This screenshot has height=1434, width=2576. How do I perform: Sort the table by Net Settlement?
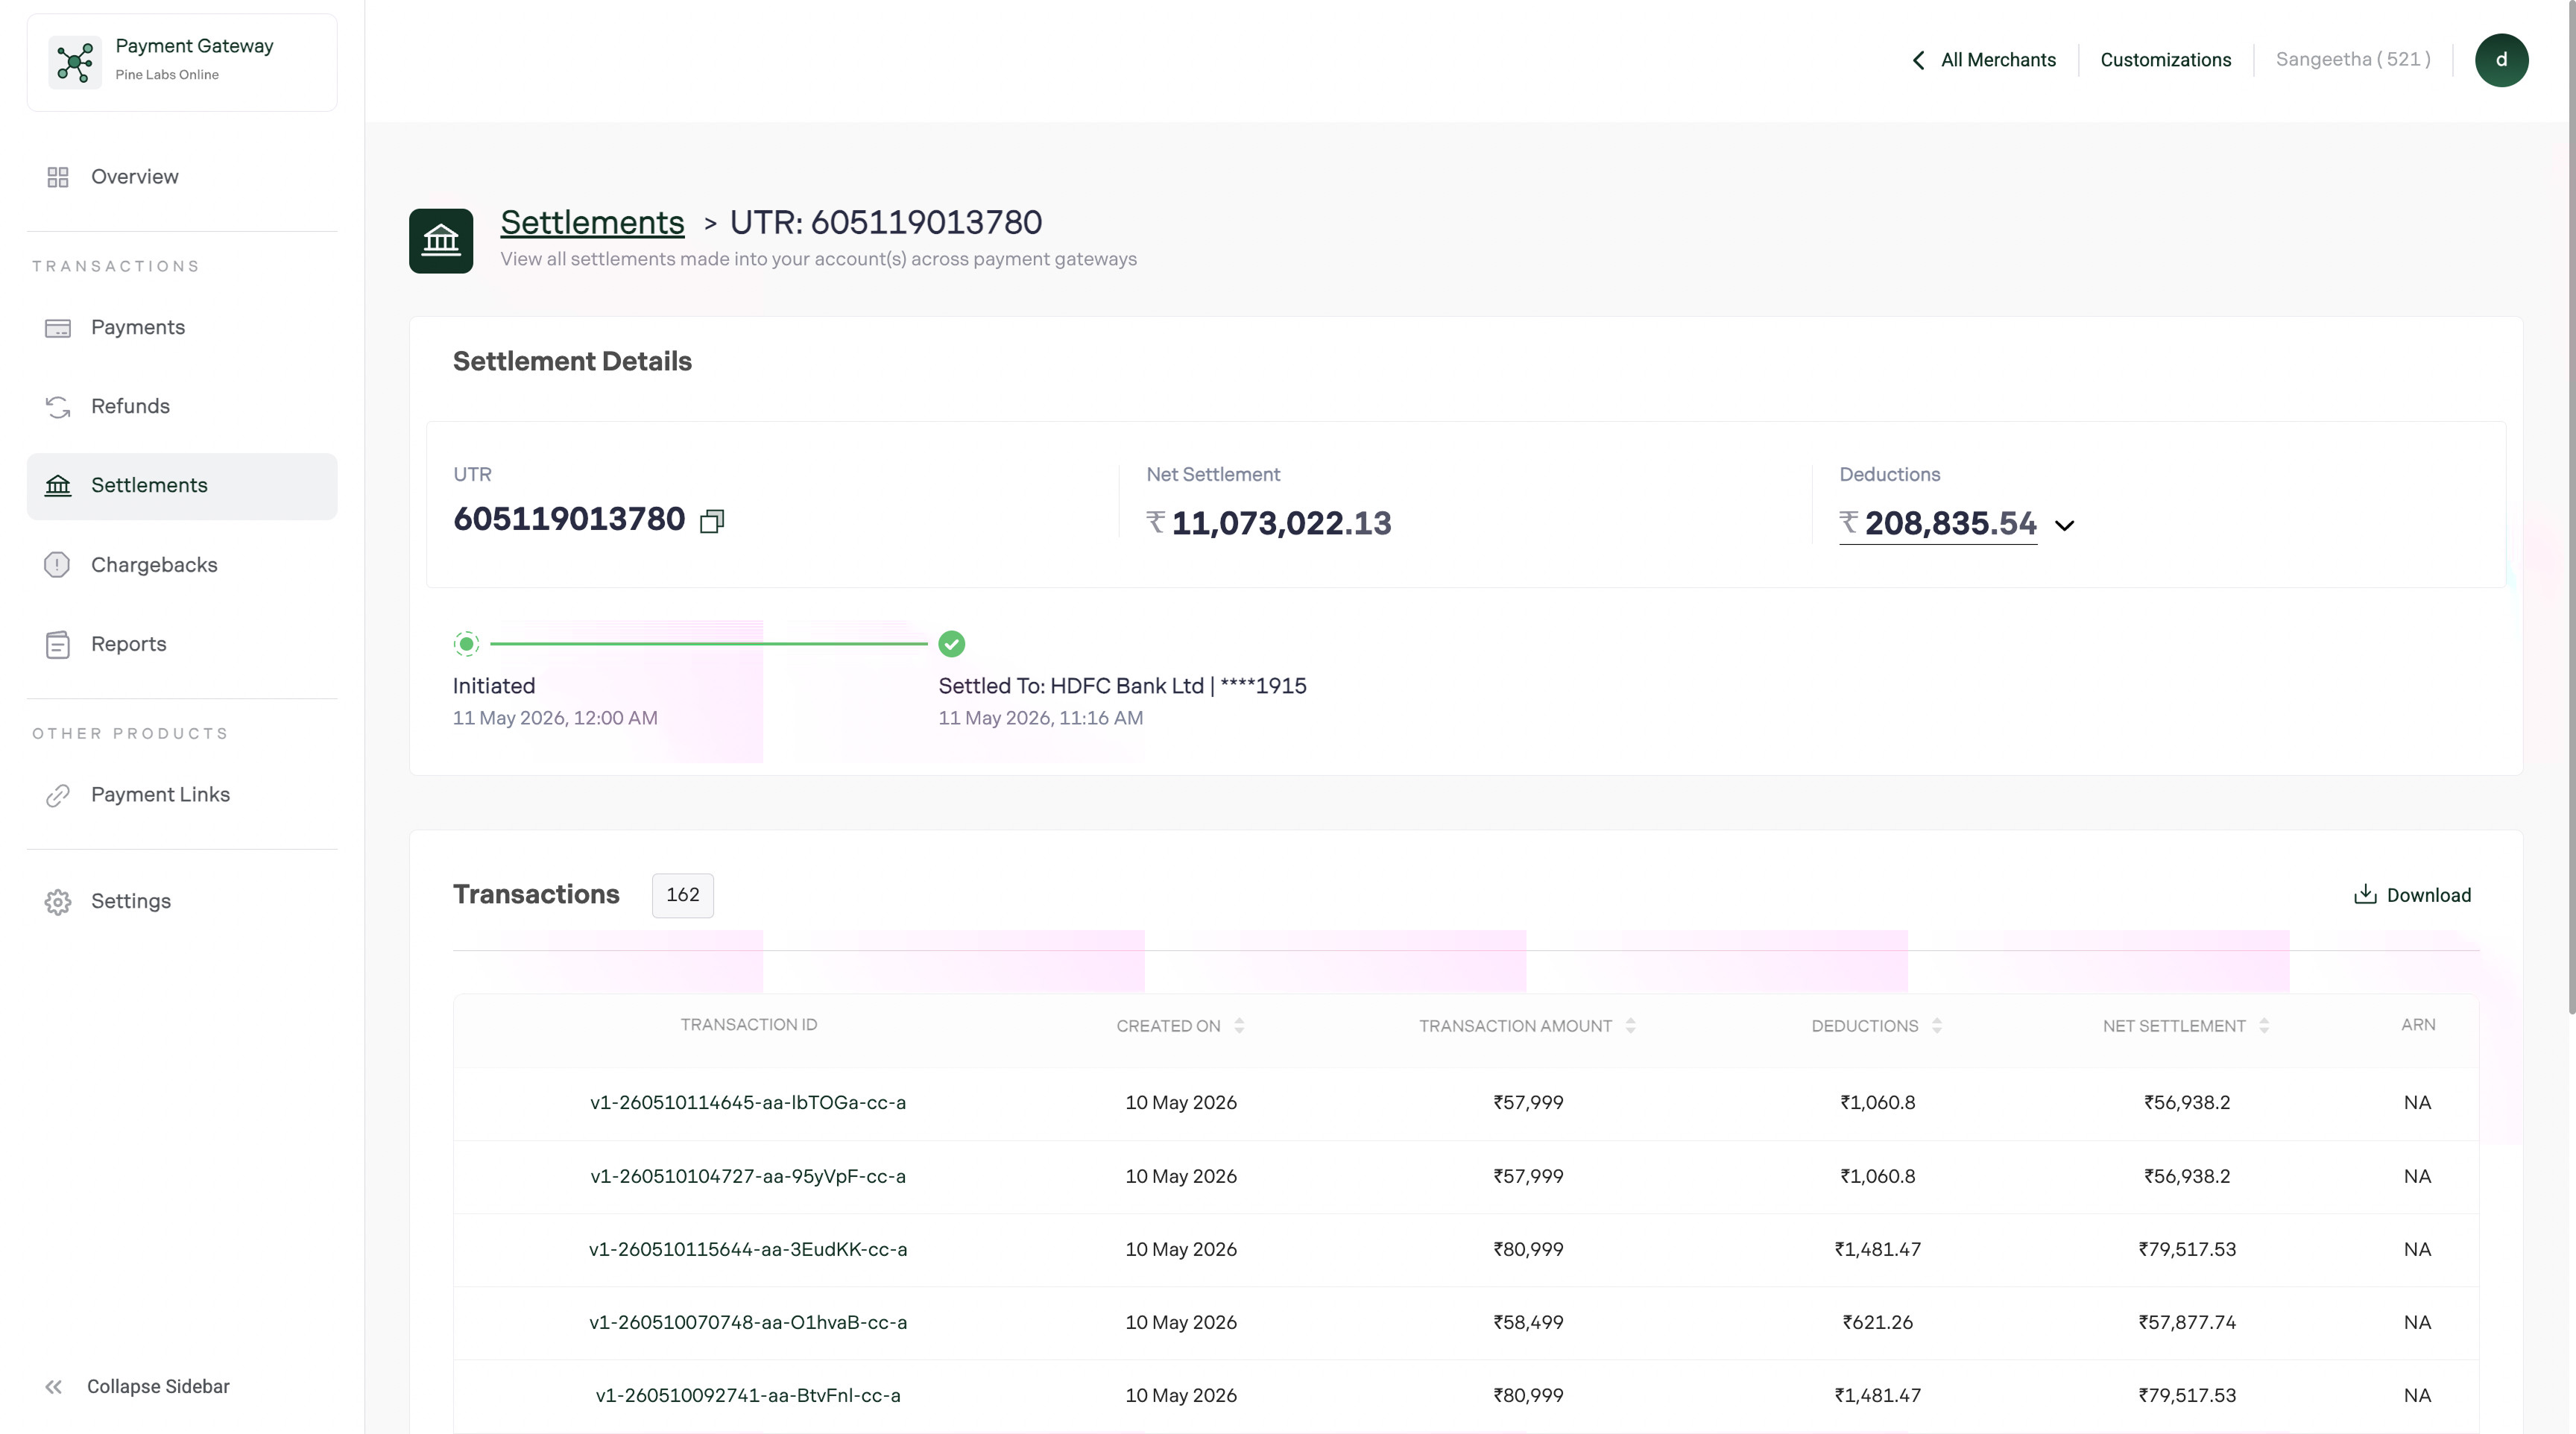point(2264,1026)
